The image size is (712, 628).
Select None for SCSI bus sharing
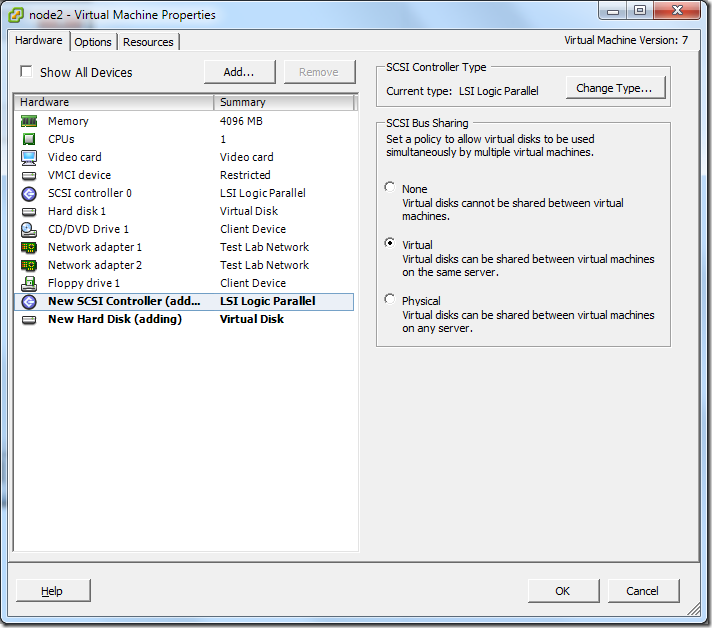389,187
